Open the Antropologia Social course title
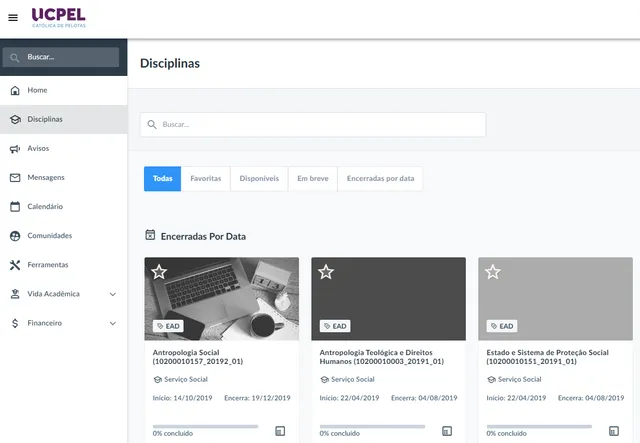Screen dimensions: 640x443 pos(198,357)
